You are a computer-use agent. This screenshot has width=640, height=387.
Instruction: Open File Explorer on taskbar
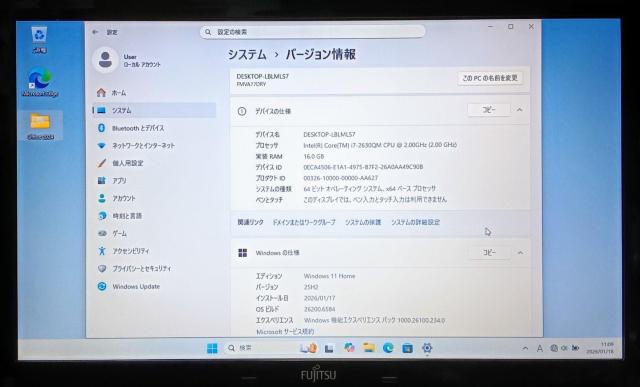[369, 348]
